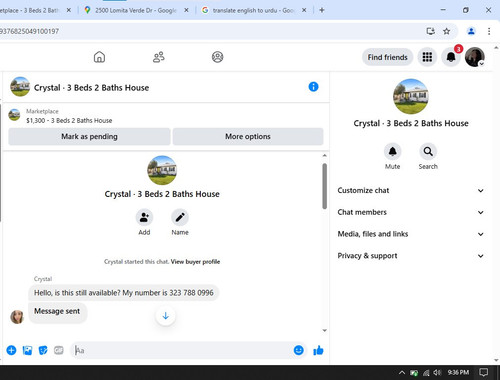Expand Media, files and links section
This screenshot has width=500, height=380.
pos(410,234)
